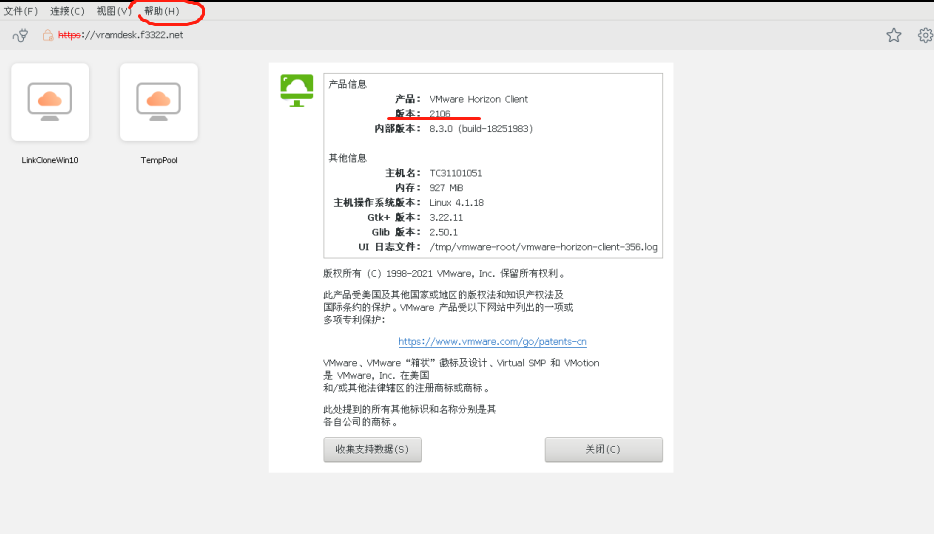
Task: Open the 帮助(H) menu
Action: (161, 11)
